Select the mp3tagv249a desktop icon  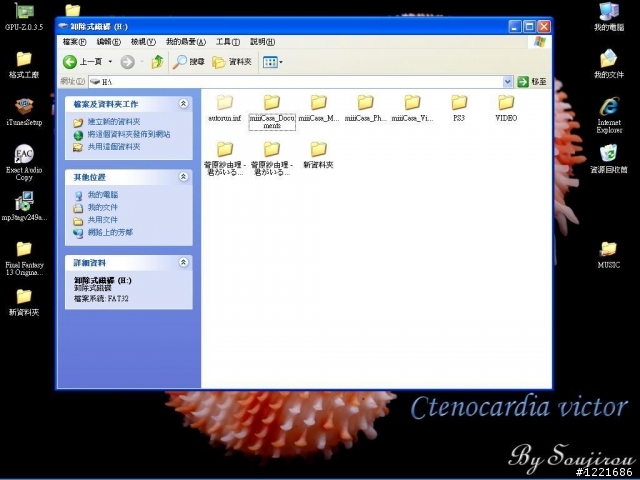click(24, 207)
